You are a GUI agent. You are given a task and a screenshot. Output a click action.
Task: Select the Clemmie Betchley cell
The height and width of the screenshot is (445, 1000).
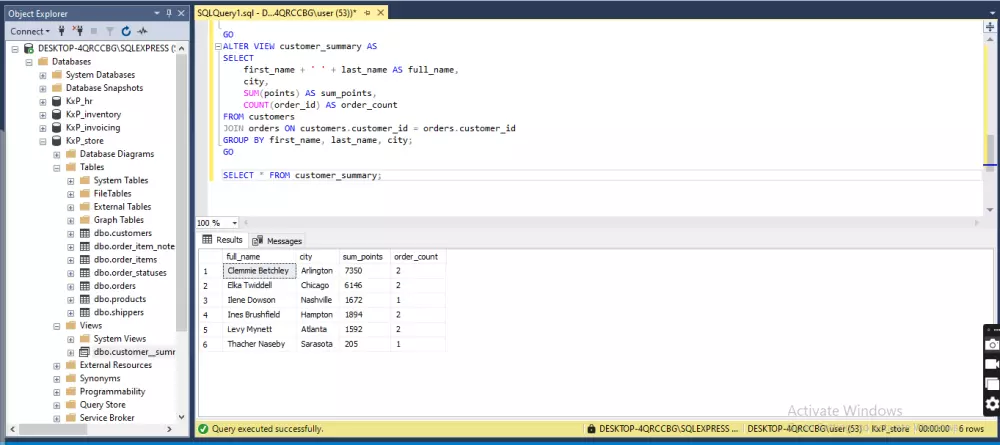point(260,271)
